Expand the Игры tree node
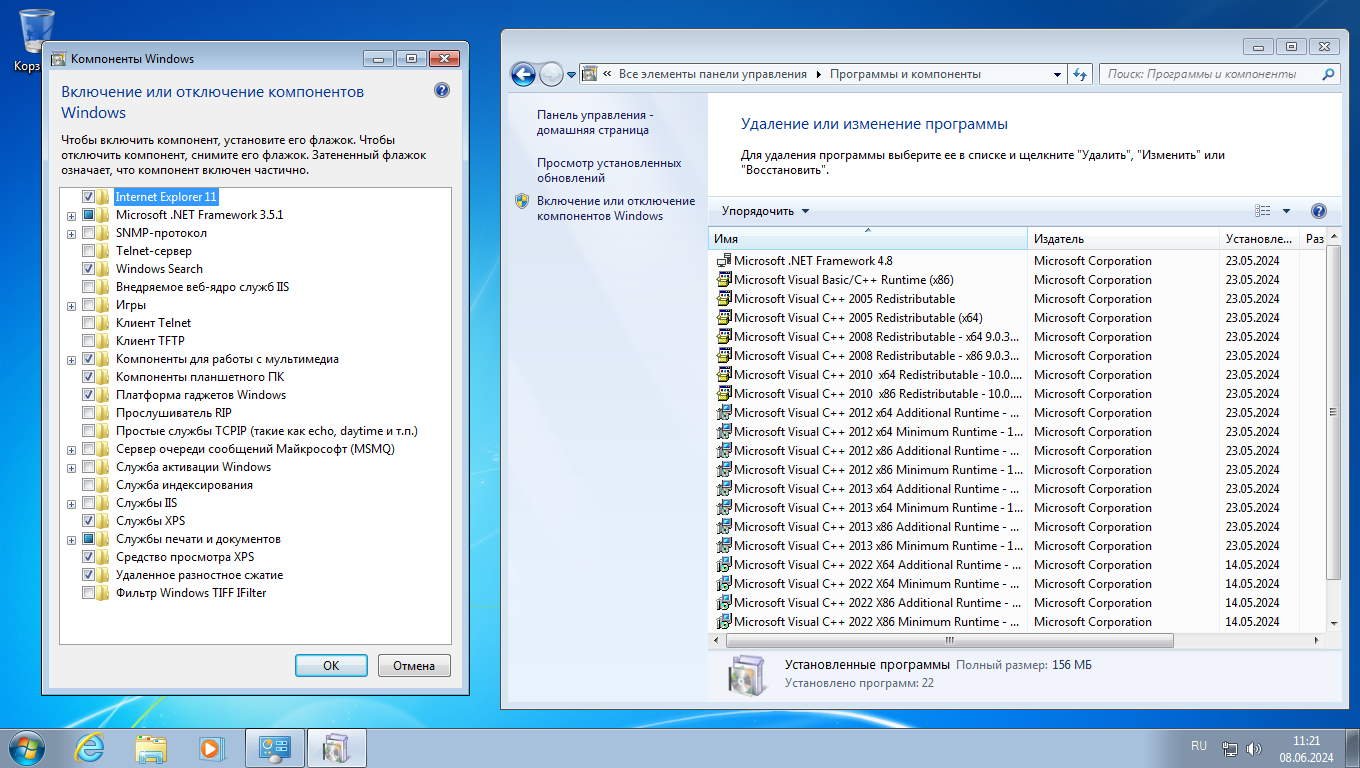Viewport: 1360px width, 768px height. click(x=71, y=305)
